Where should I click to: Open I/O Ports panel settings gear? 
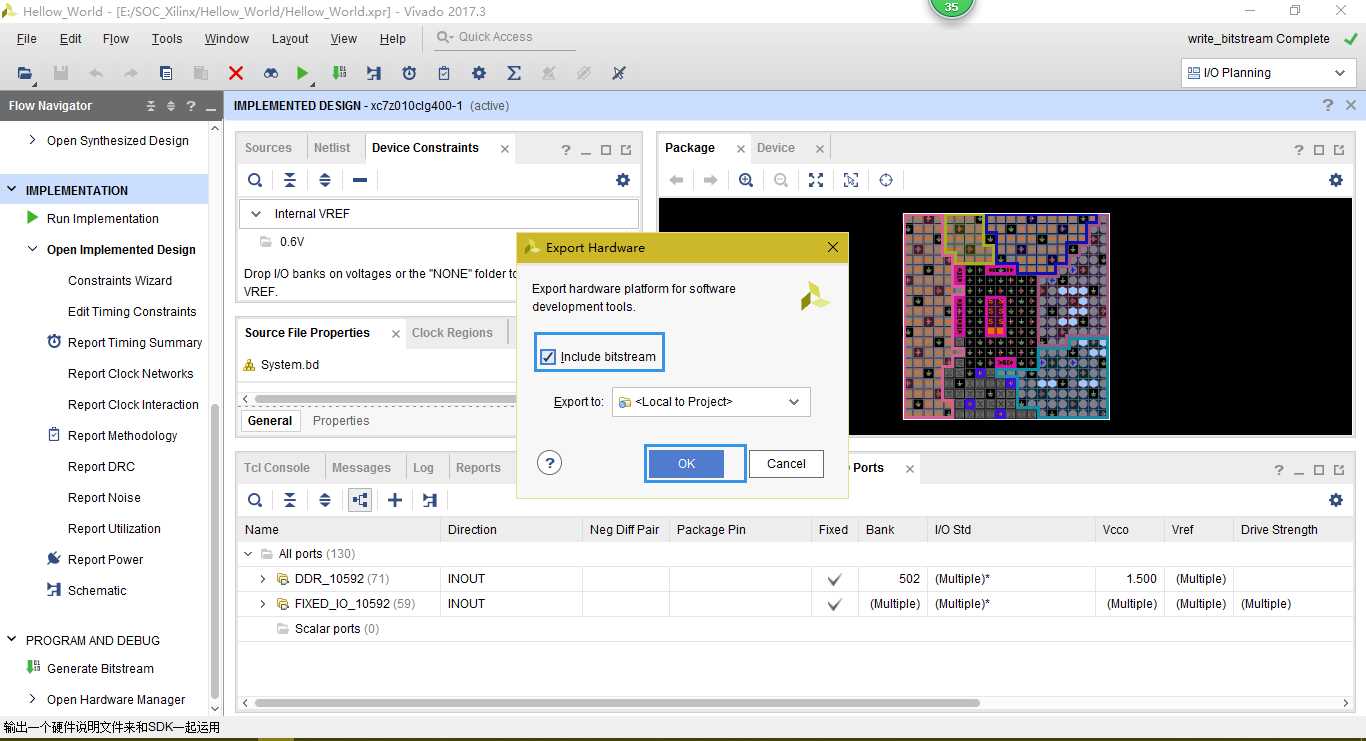1336,500
